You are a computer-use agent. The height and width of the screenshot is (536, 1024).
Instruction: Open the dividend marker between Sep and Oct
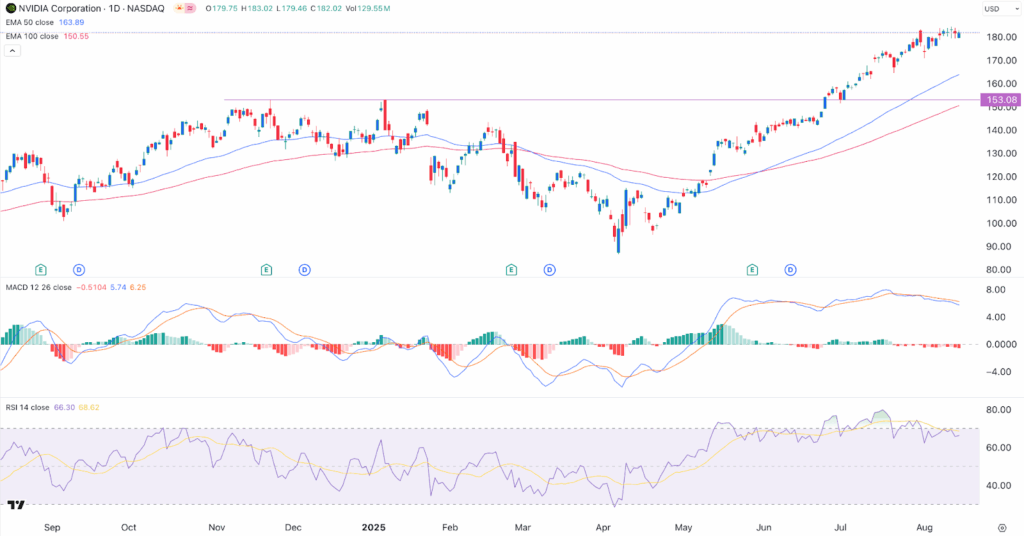point(79,270)
